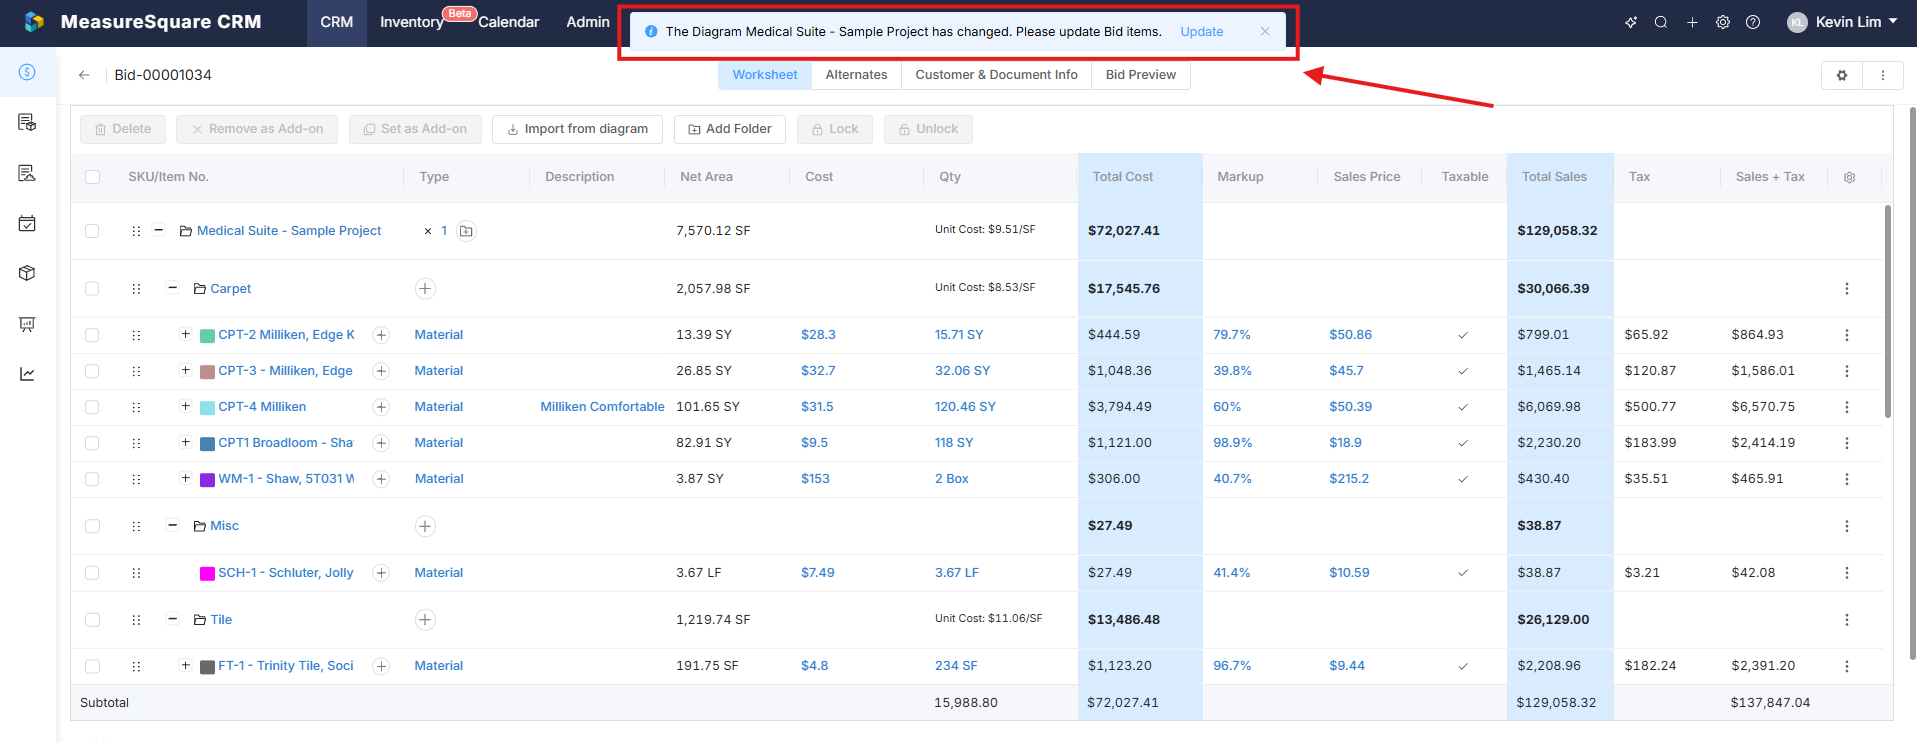The image size is (1917, 743).
Task: Open the presentation board sidebar icon
Action: click(27, 324)
